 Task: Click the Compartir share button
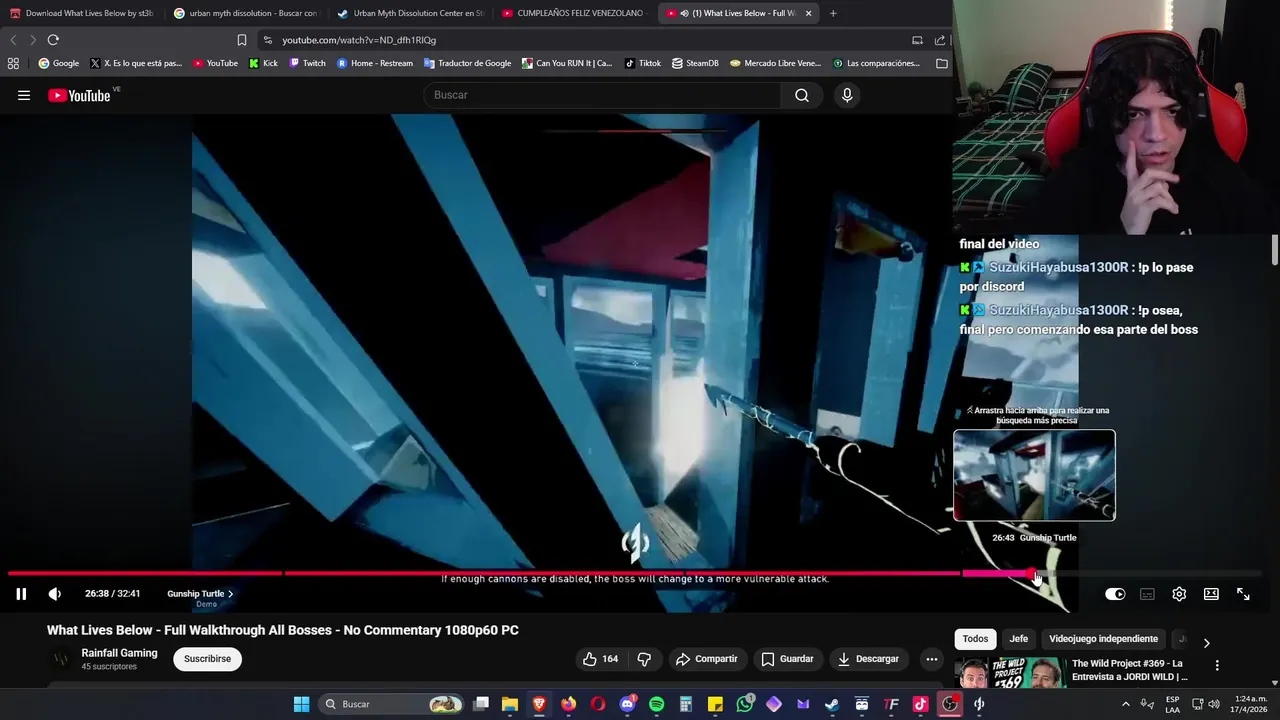(x=706, y=659)
